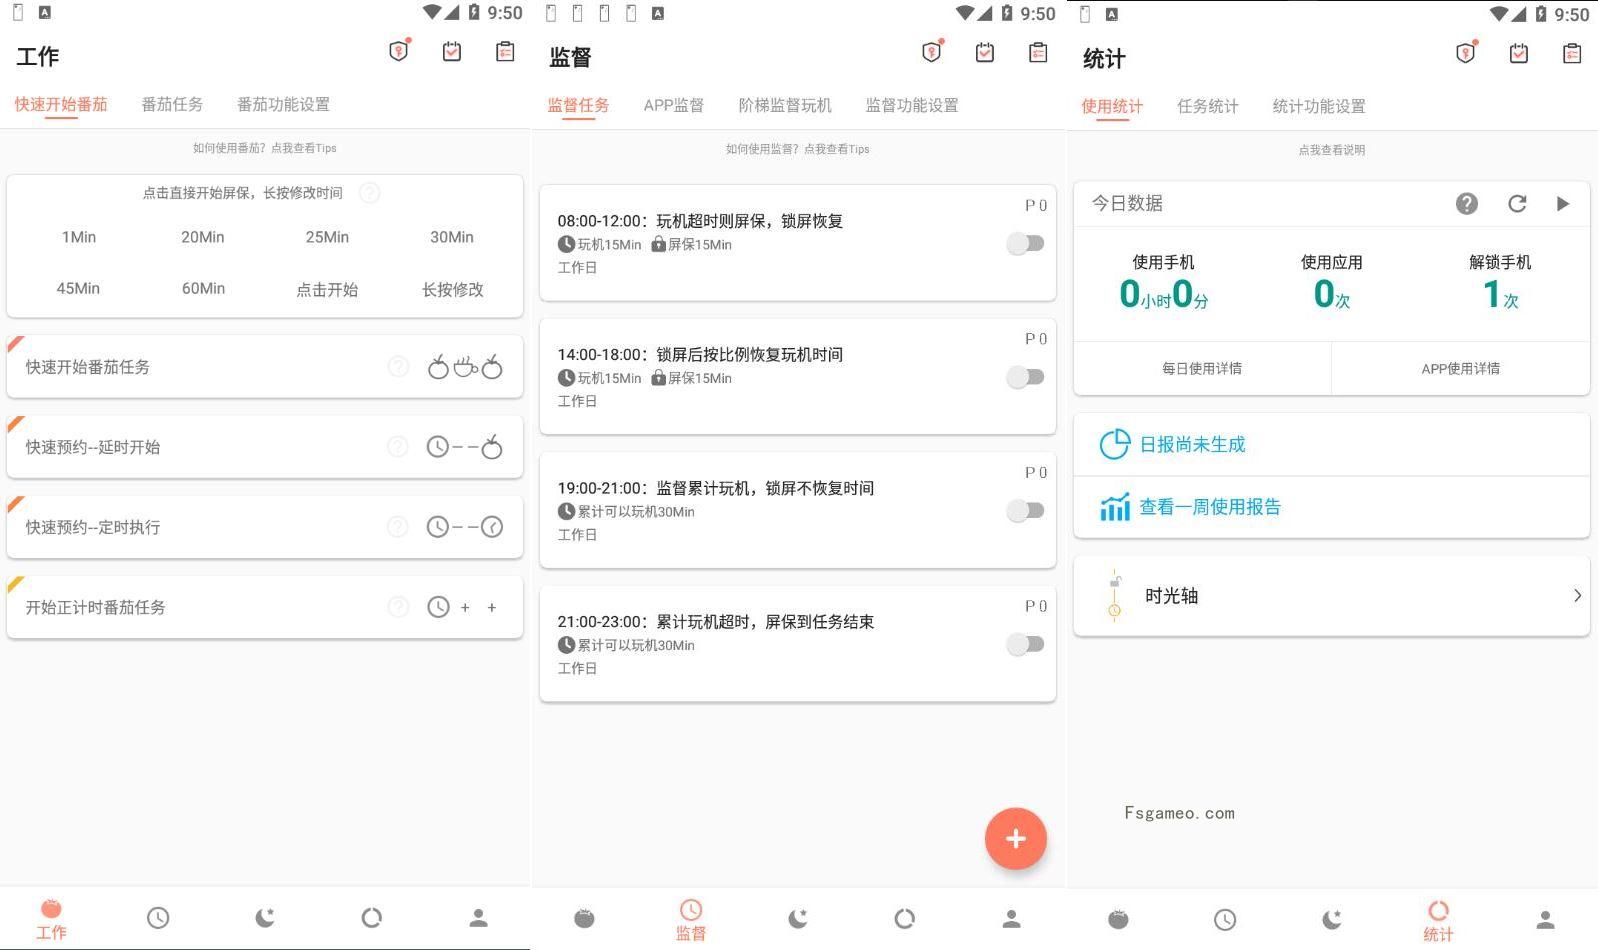Tap profile nav icon in 统计 screen bottom bar
Image resolution: width=1598 pixels, height=950 pixels.
1545,919
